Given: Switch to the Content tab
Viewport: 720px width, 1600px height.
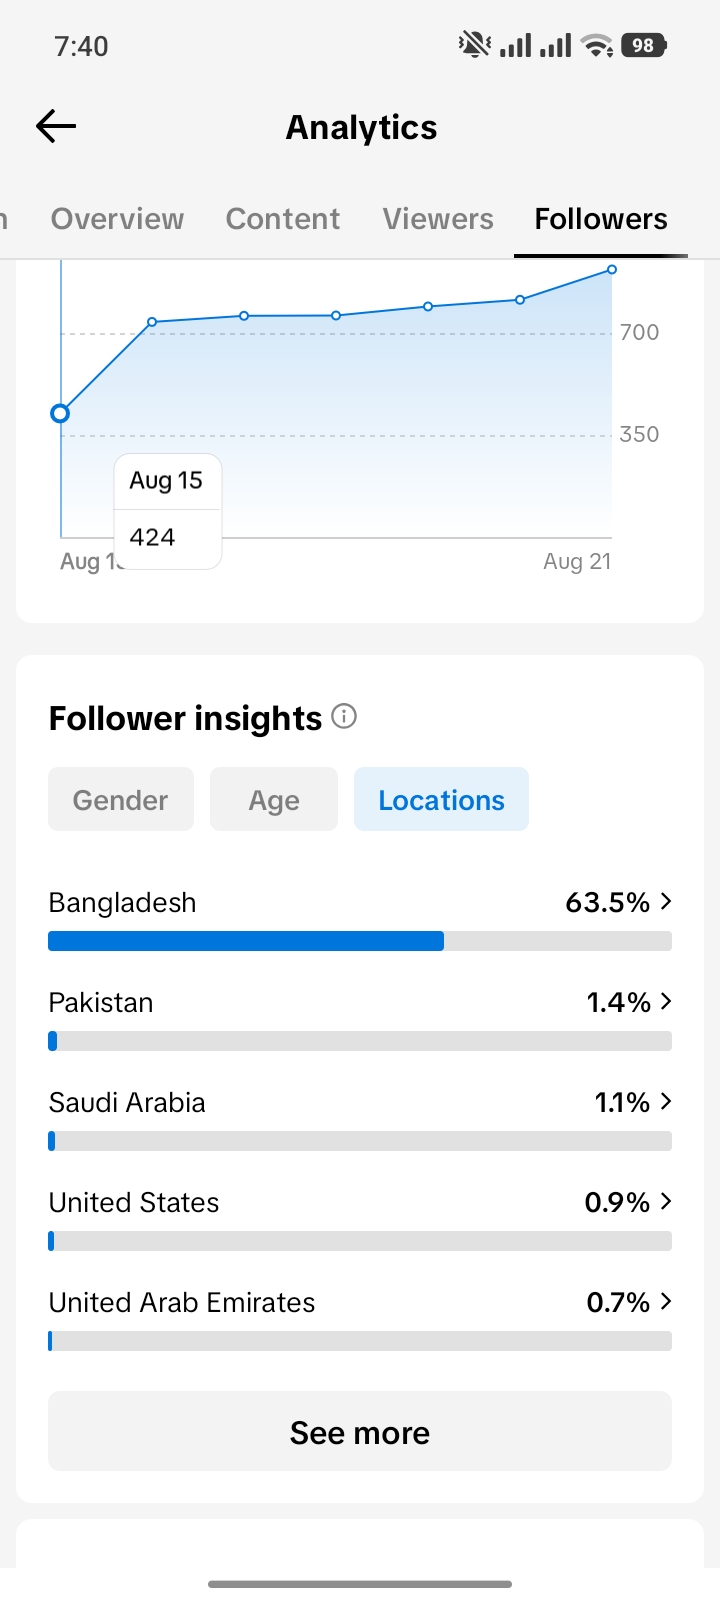Looking at the screenshot, I should pyautogui.click(x=283, y=219).
